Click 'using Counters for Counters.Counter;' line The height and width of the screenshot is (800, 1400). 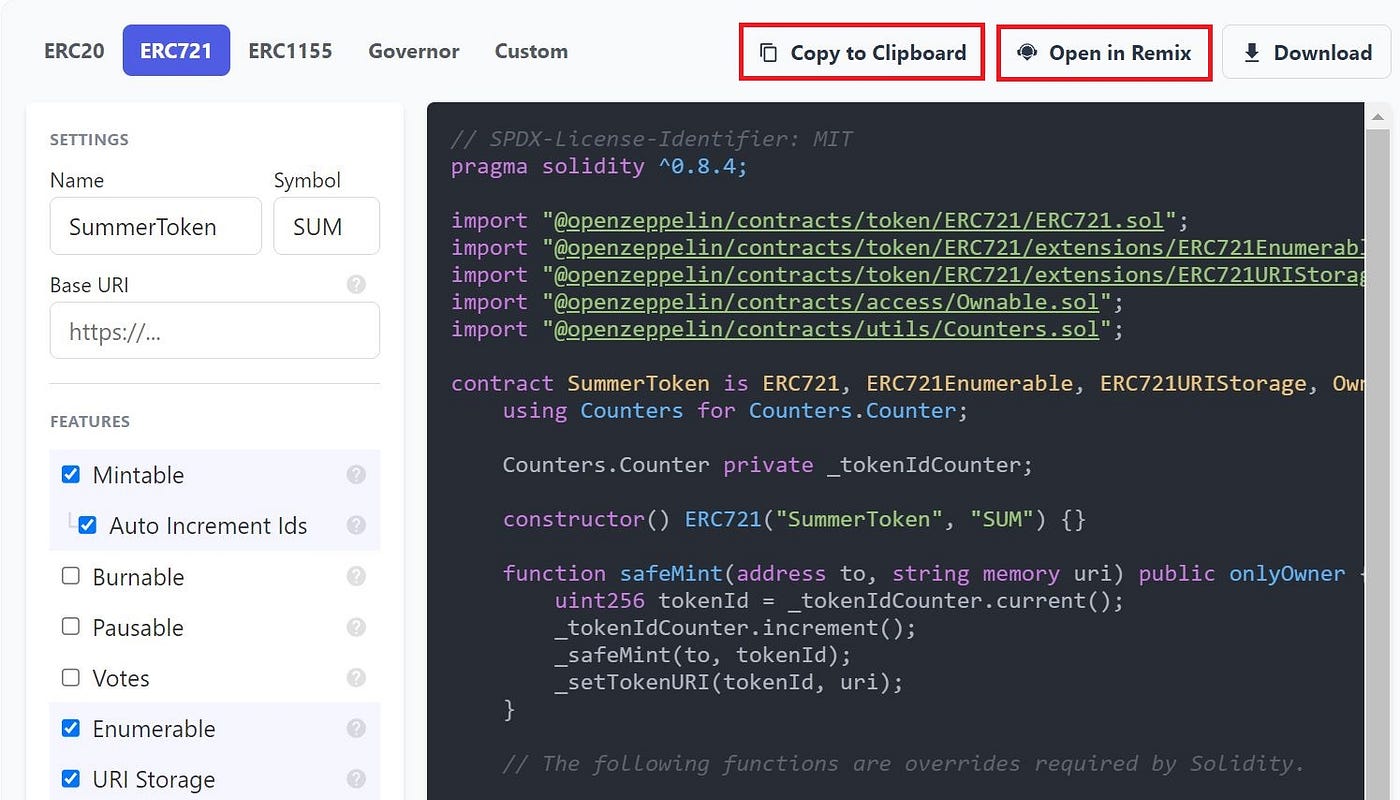(x=735, y=410)
